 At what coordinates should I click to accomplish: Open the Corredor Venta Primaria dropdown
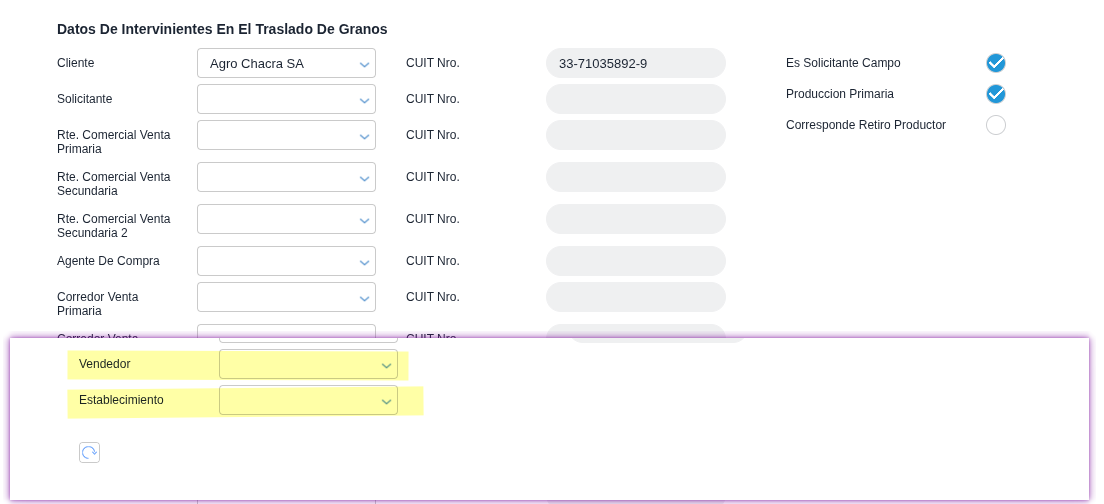(286, 297)
